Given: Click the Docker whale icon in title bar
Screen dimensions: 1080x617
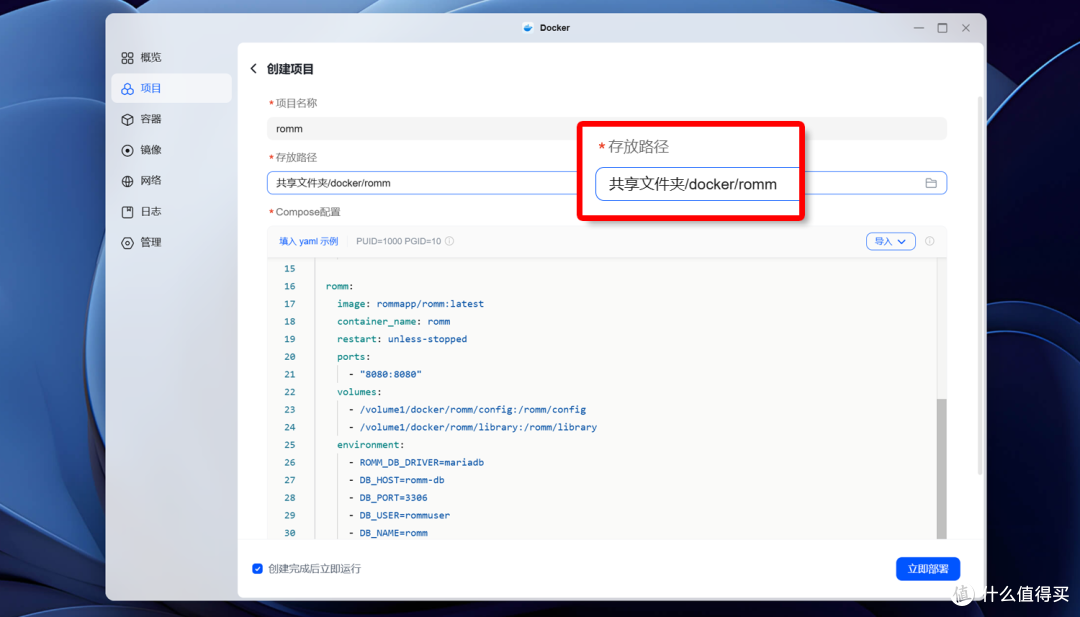Looking at the screenshot, I should coord(528,28).
